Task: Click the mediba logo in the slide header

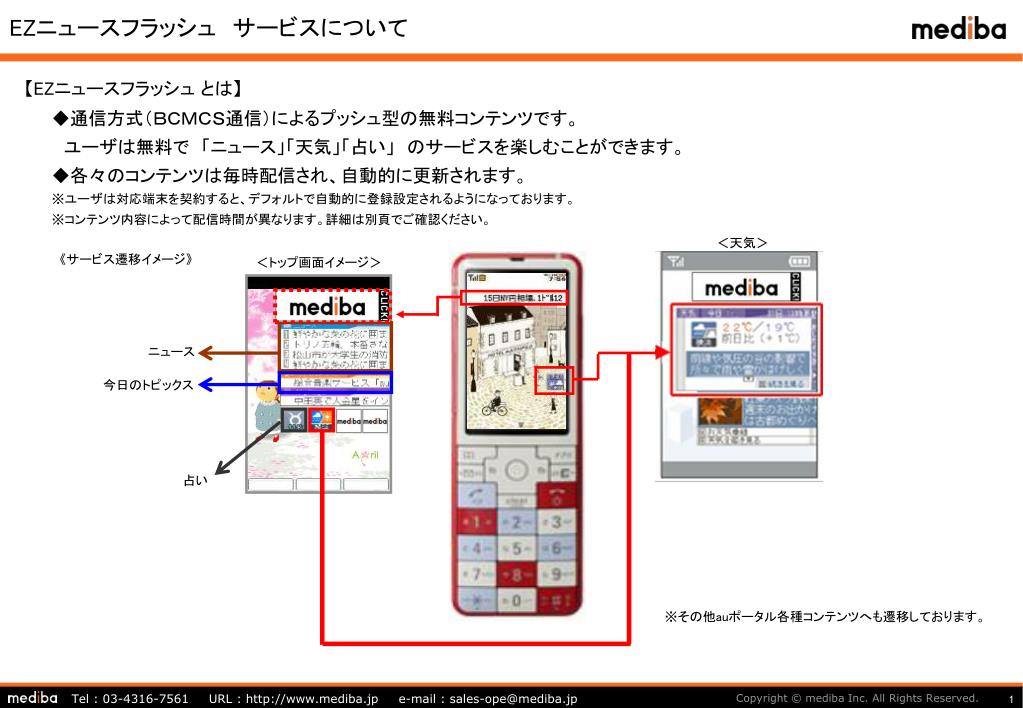Action: (958, 29)
